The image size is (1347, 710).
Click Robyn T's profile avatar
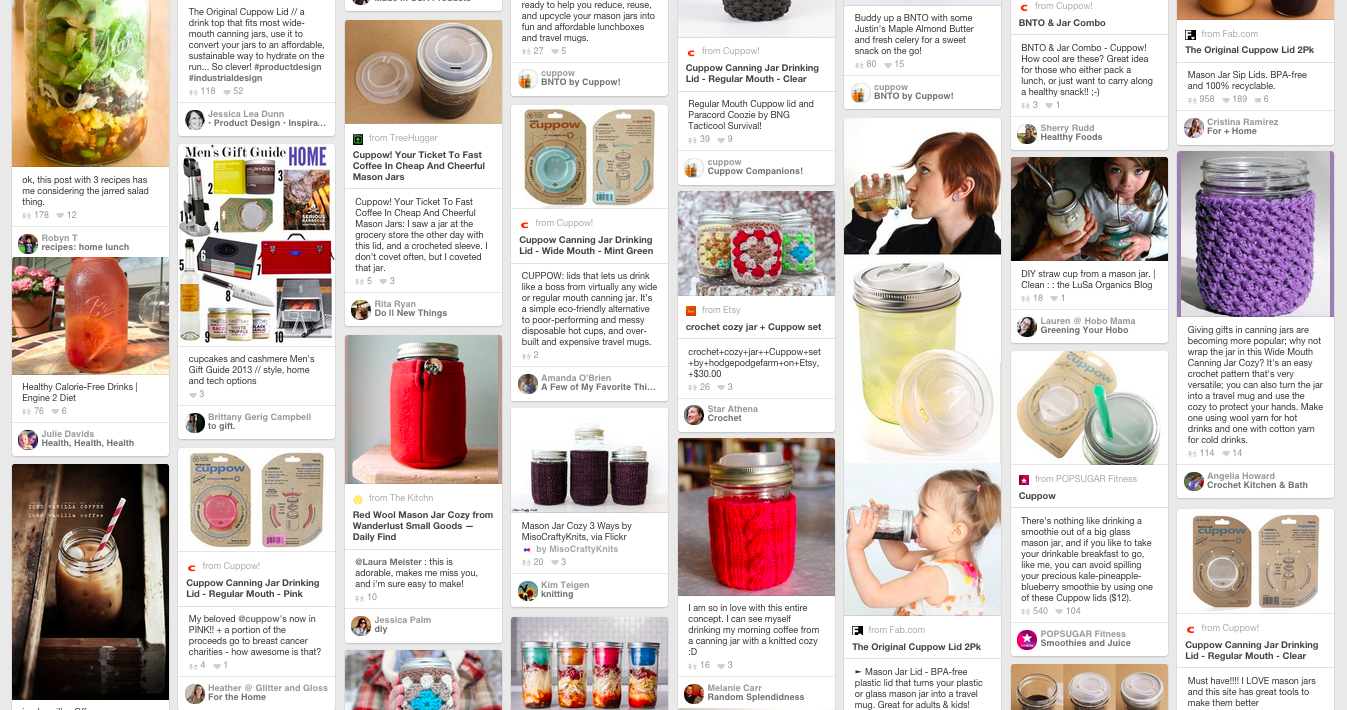(28, 243)
